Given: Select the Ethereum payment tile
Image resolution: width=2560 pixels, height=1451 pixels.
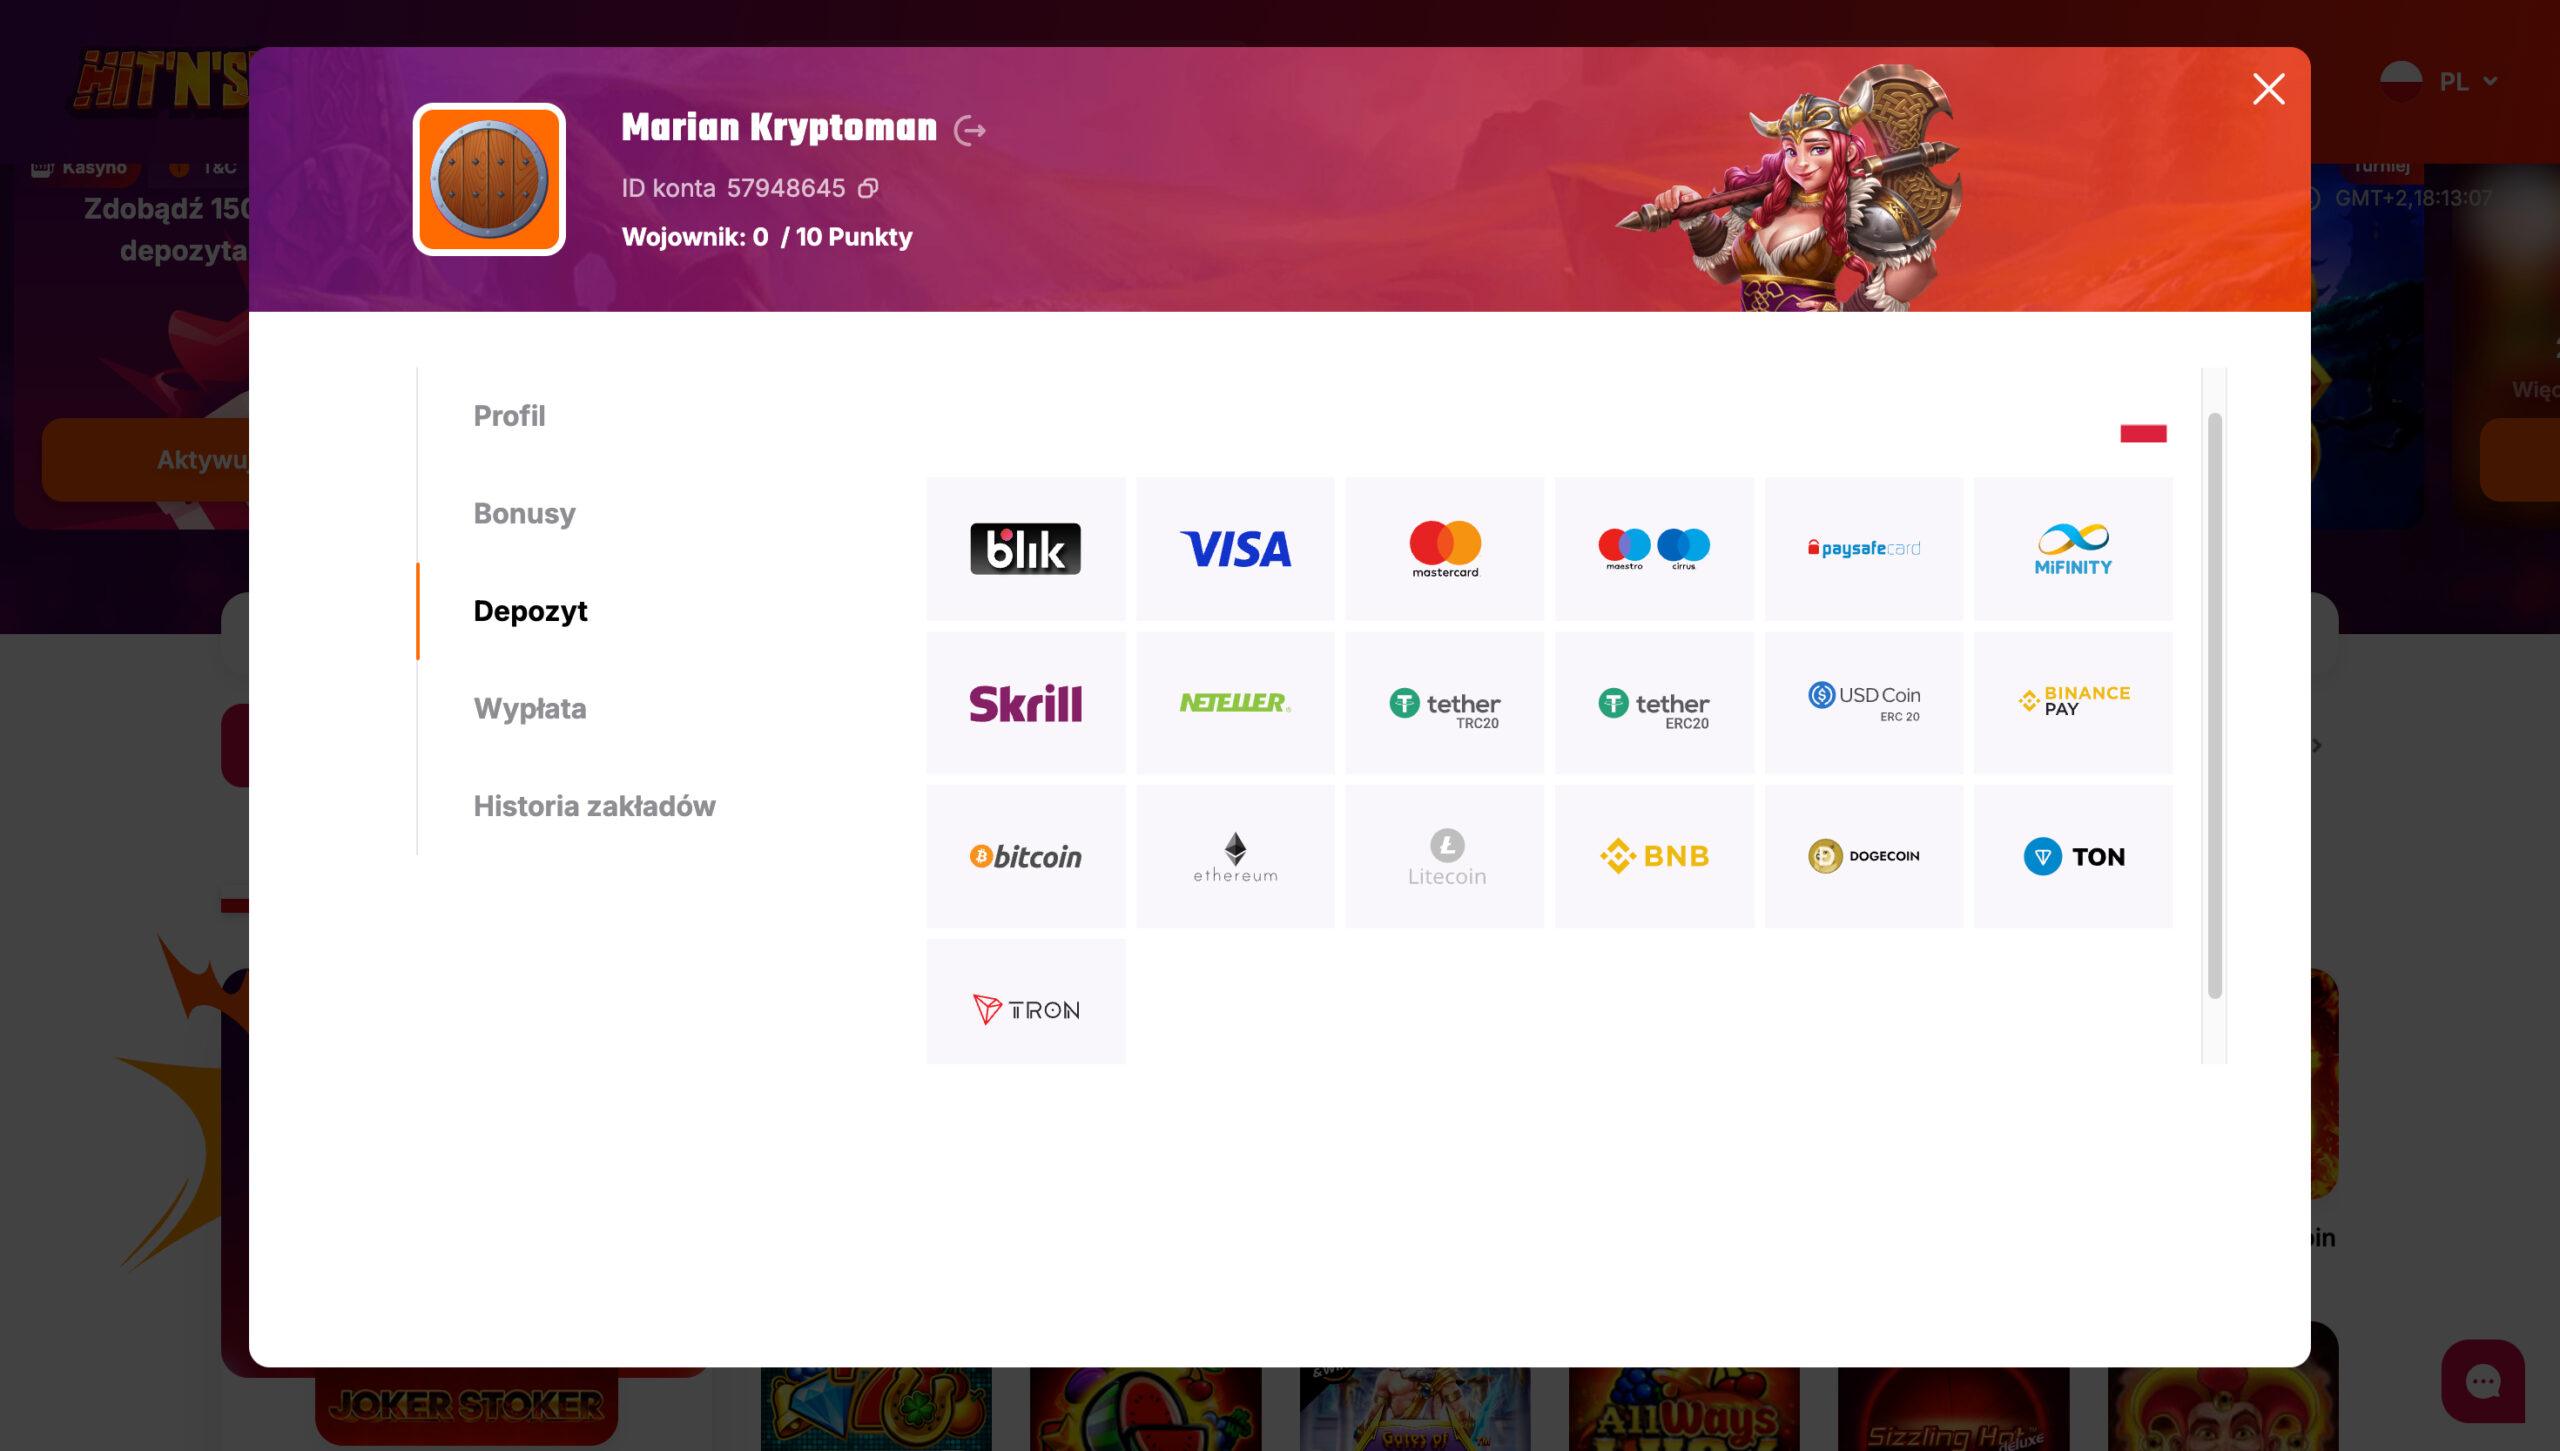Looking at the screenshot, I should 1235,856.
